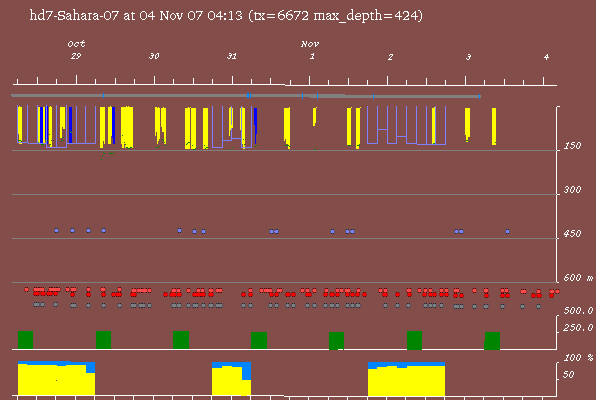Click the 450 depth axis label

(572, 233)
